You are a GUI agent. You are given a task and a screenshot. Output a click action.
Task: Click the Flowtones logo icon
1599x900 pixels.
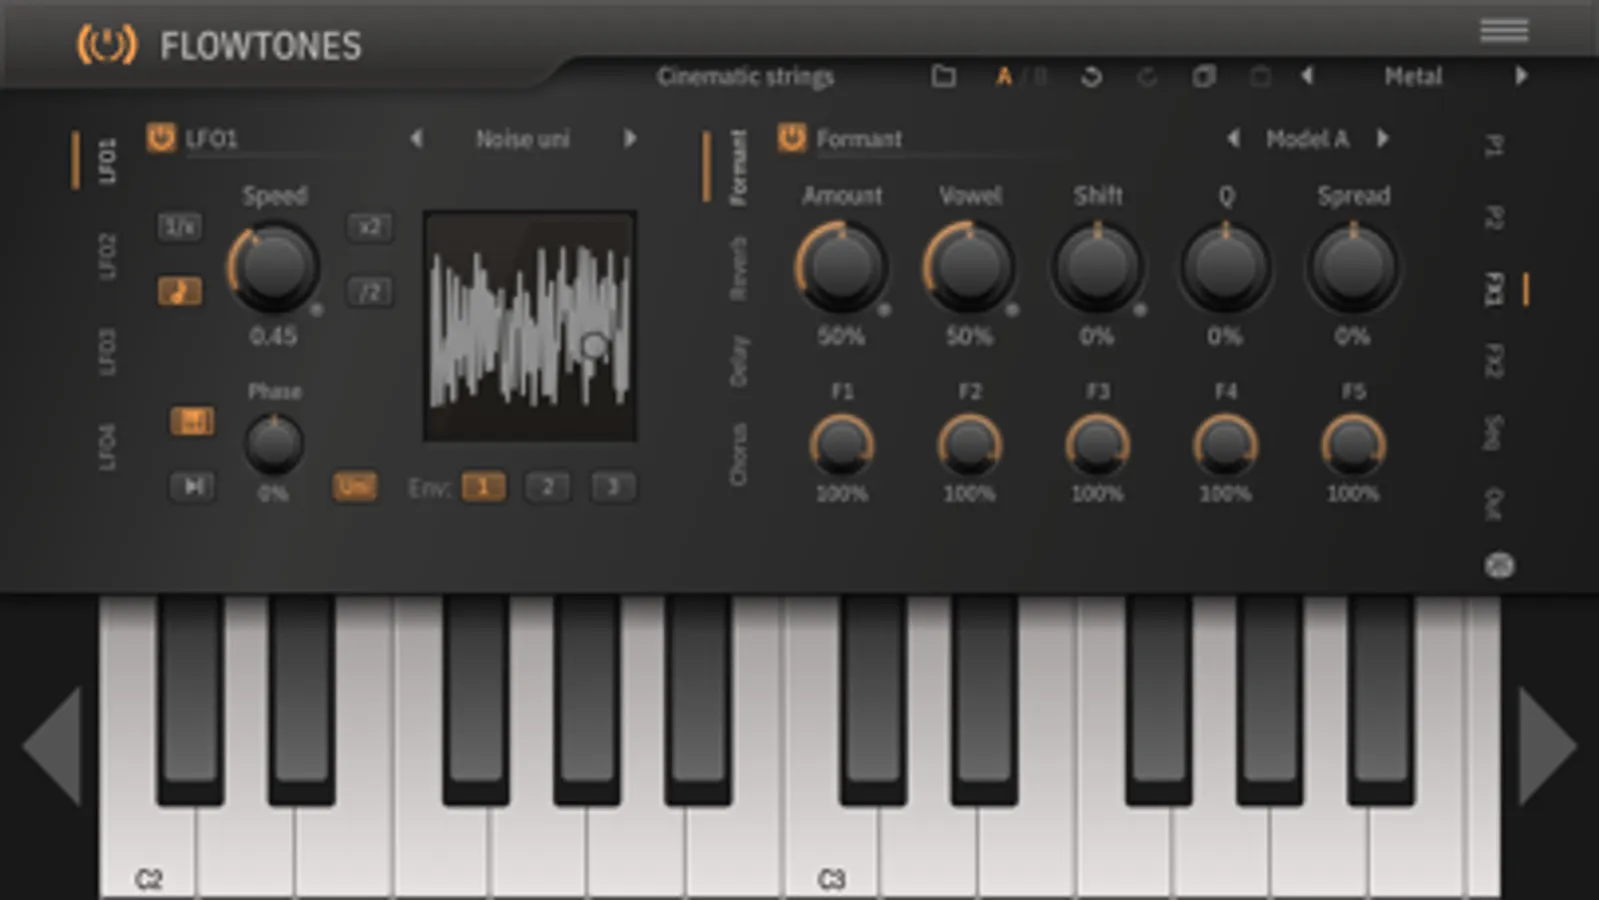coord(107,45)
